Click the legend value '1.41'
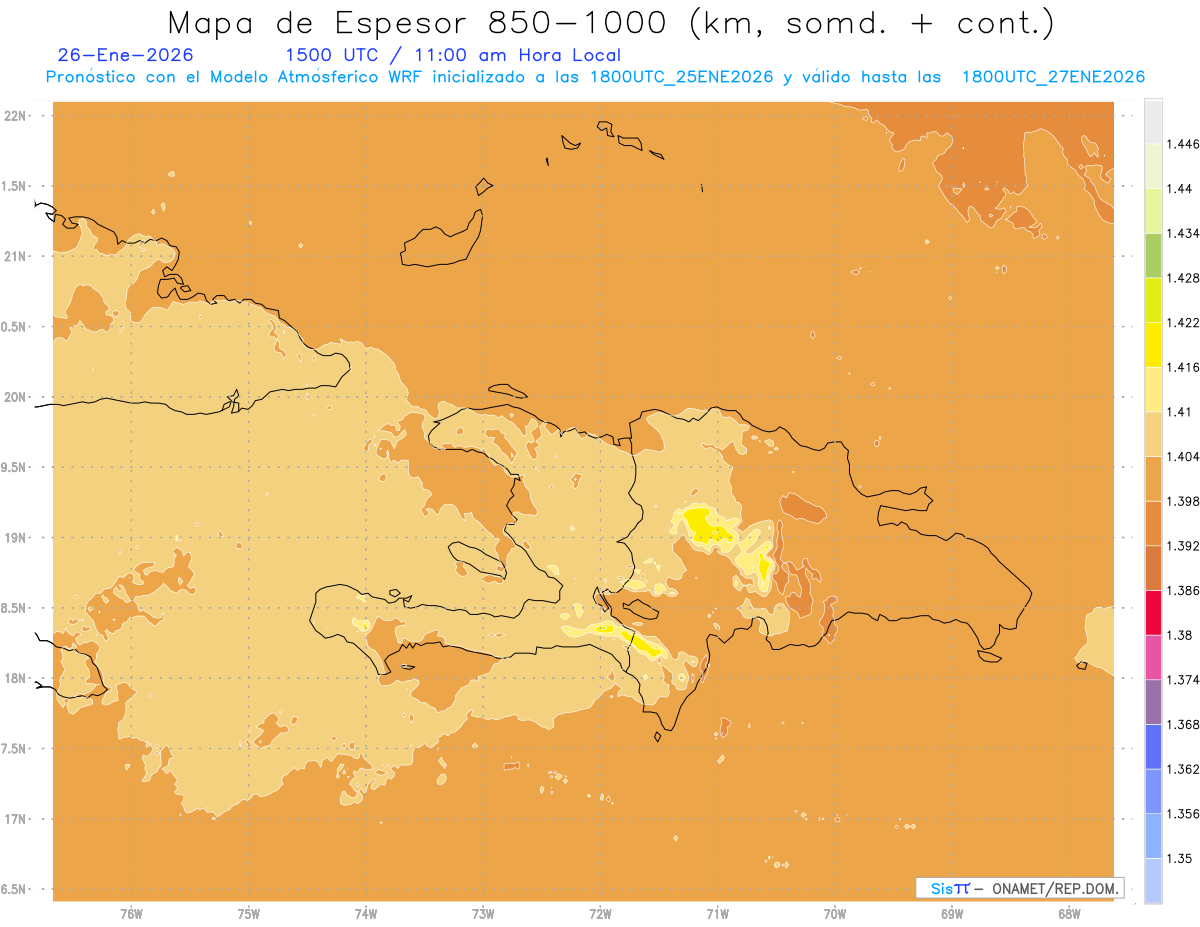1200x927 pixels. (x=1179, y=412)
